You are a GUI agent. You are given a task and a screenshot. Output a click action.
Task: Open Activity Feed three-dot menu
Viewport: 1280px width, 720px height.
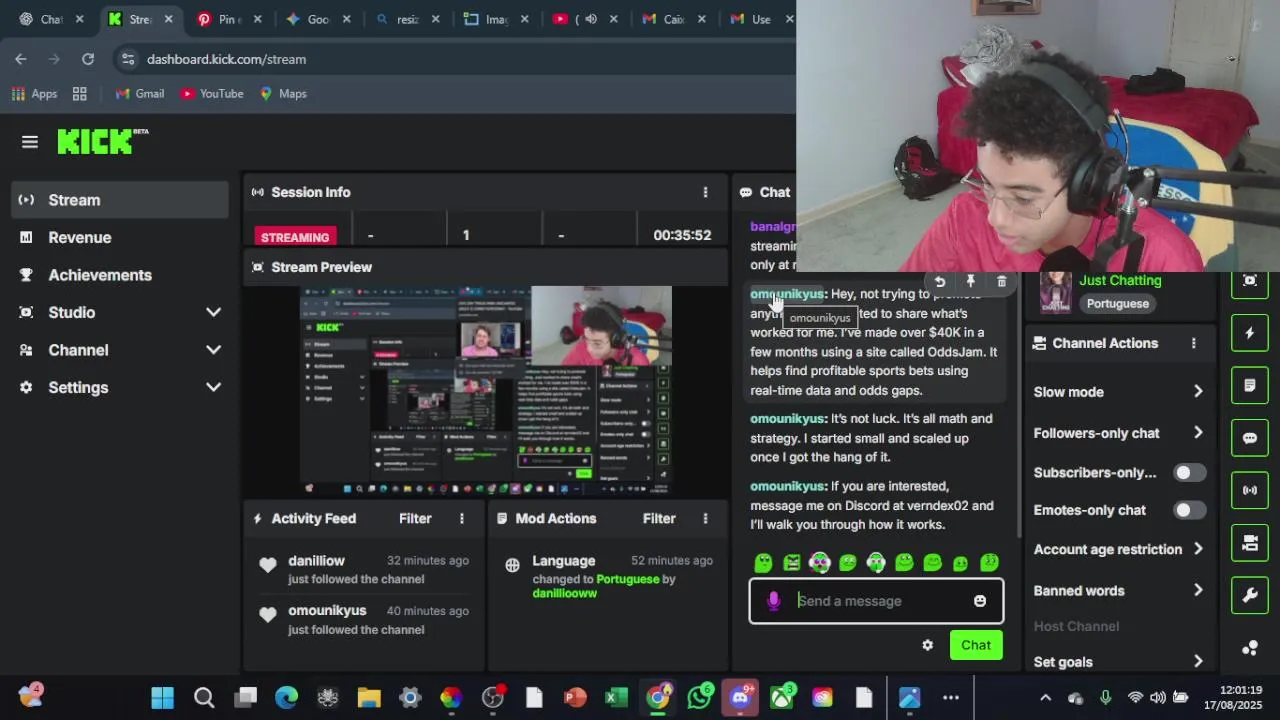coord(461,518)
